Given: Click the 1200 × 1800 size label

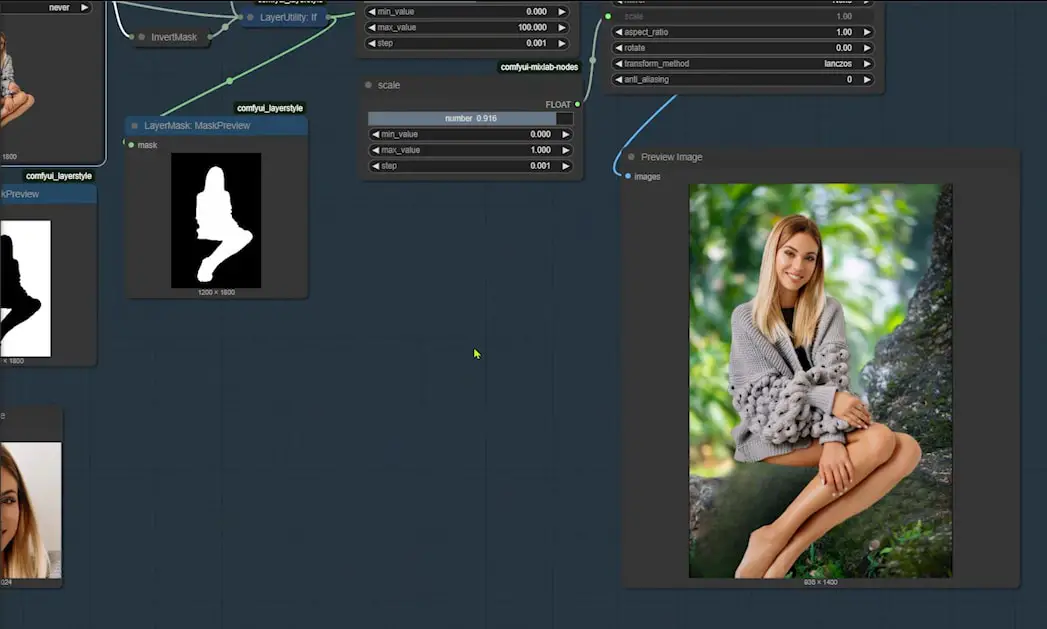Looking at the screenshot, I should click(216, 292).
